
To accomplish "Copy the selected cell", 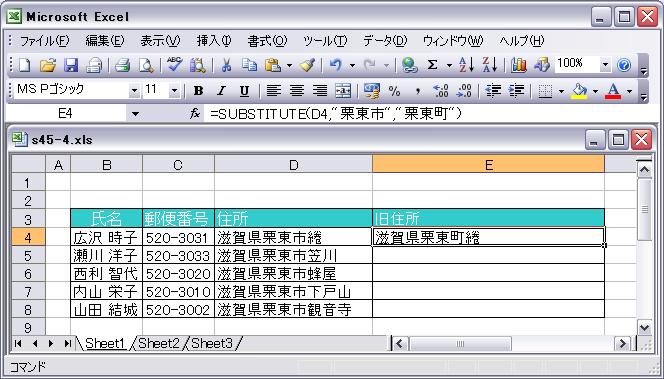I will click(x=249, y=65).
